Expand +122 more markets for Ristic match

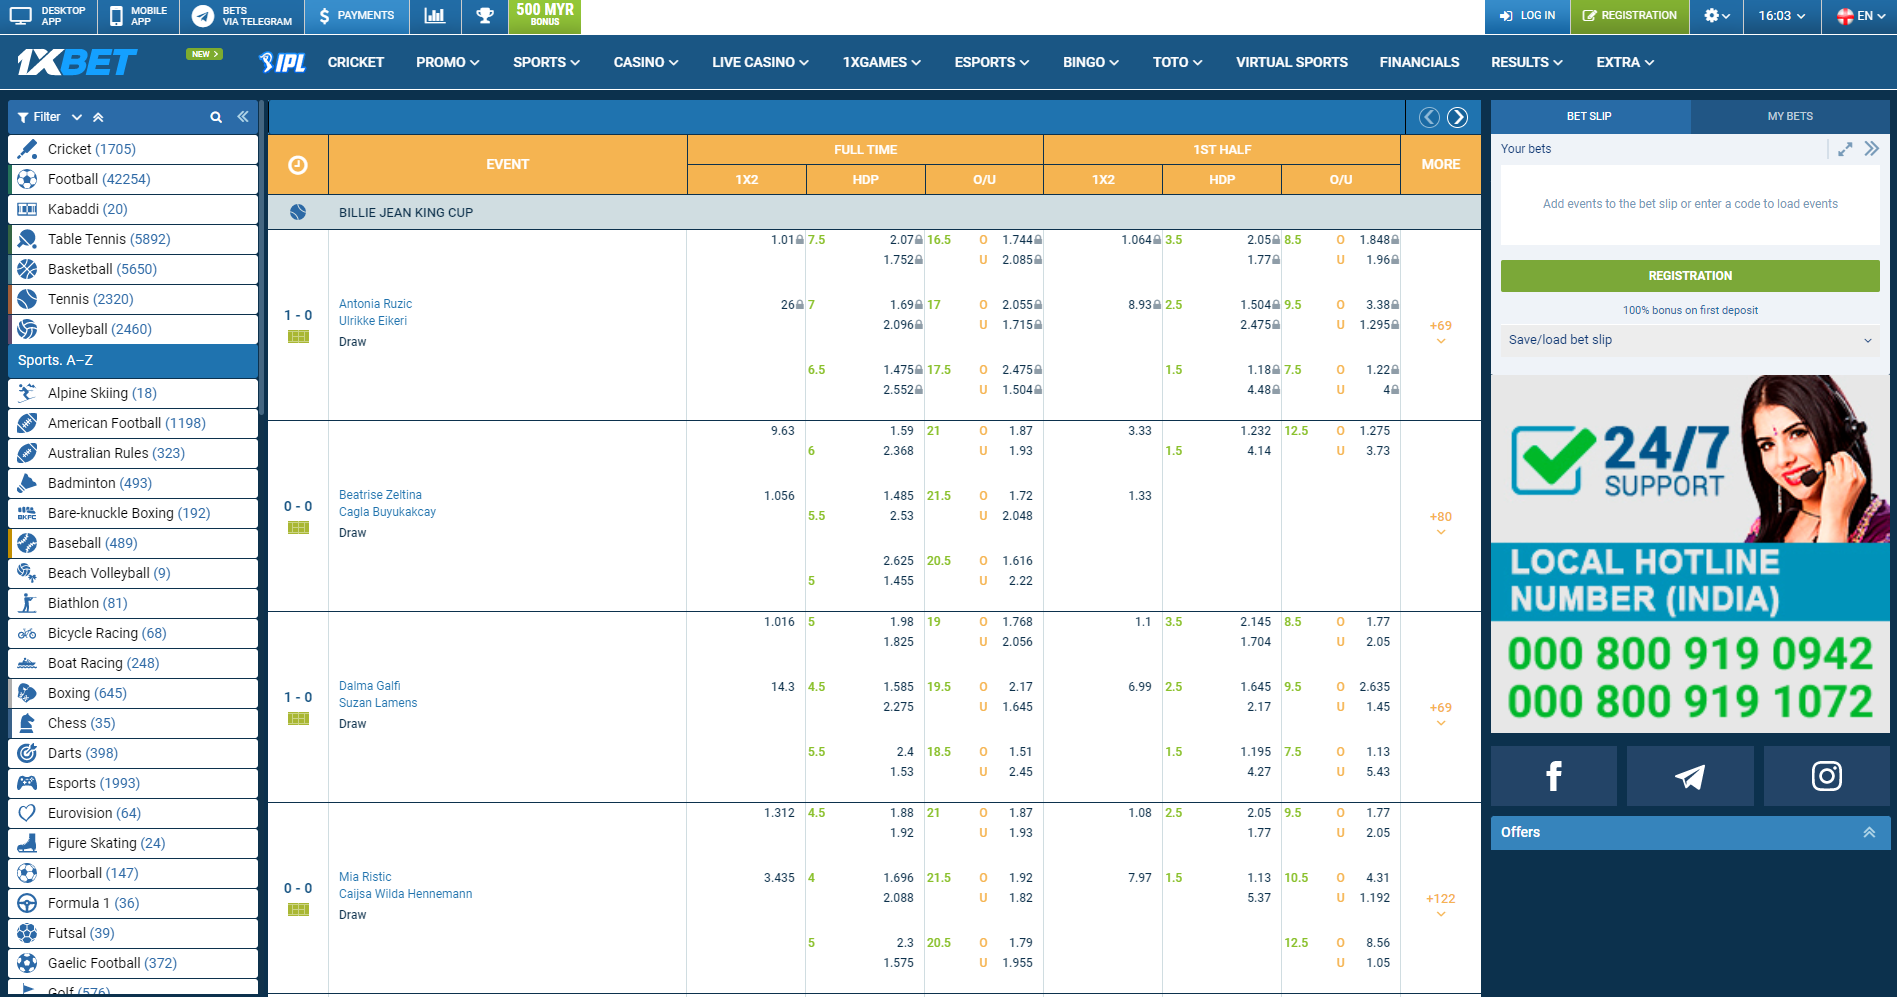(1440, 904)
